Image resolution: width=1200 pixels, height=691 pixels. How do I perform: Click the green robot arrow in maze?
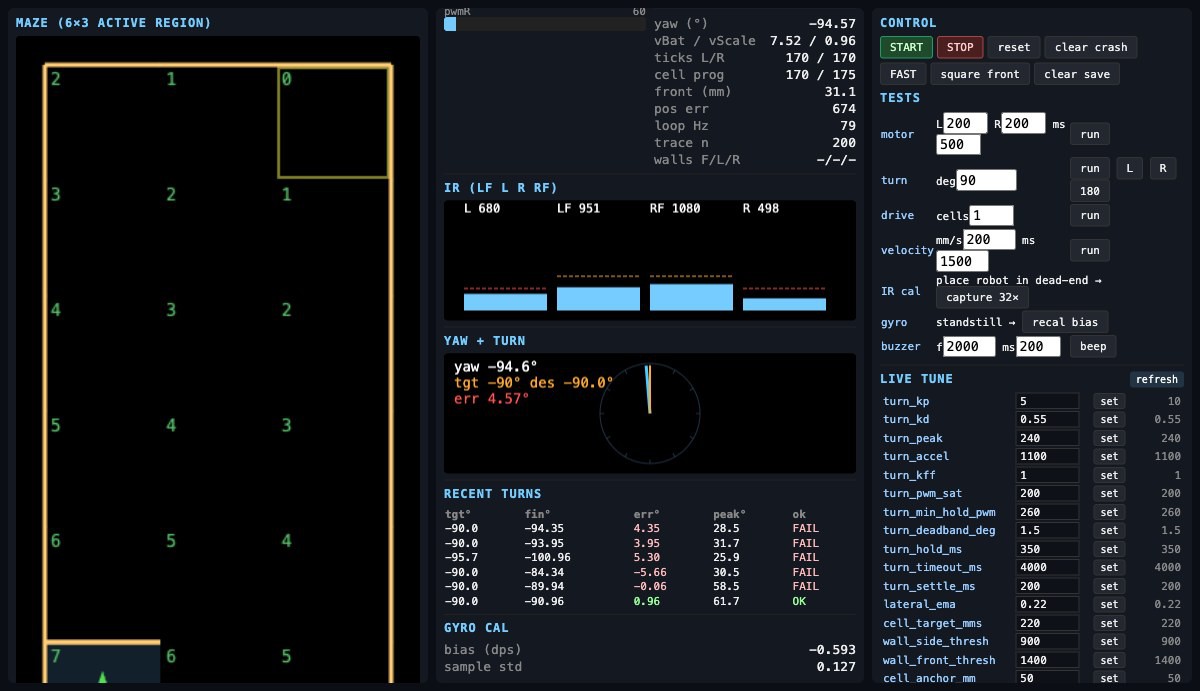tap(103, 677)
